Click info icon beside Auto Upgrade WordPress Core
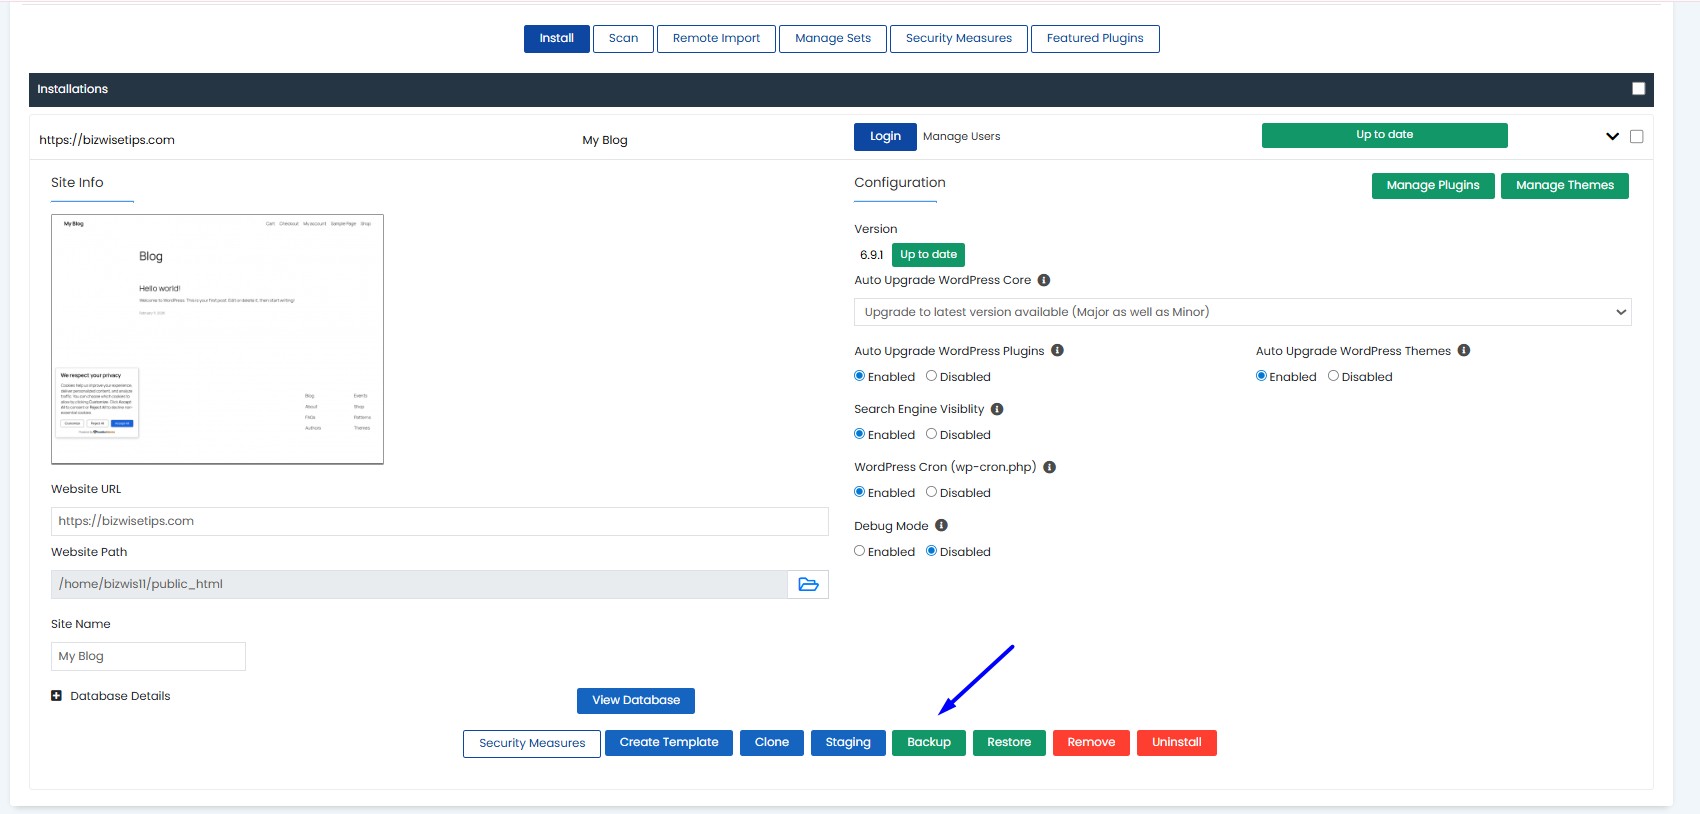The image size is (1700, 814). click(1044, 280)
